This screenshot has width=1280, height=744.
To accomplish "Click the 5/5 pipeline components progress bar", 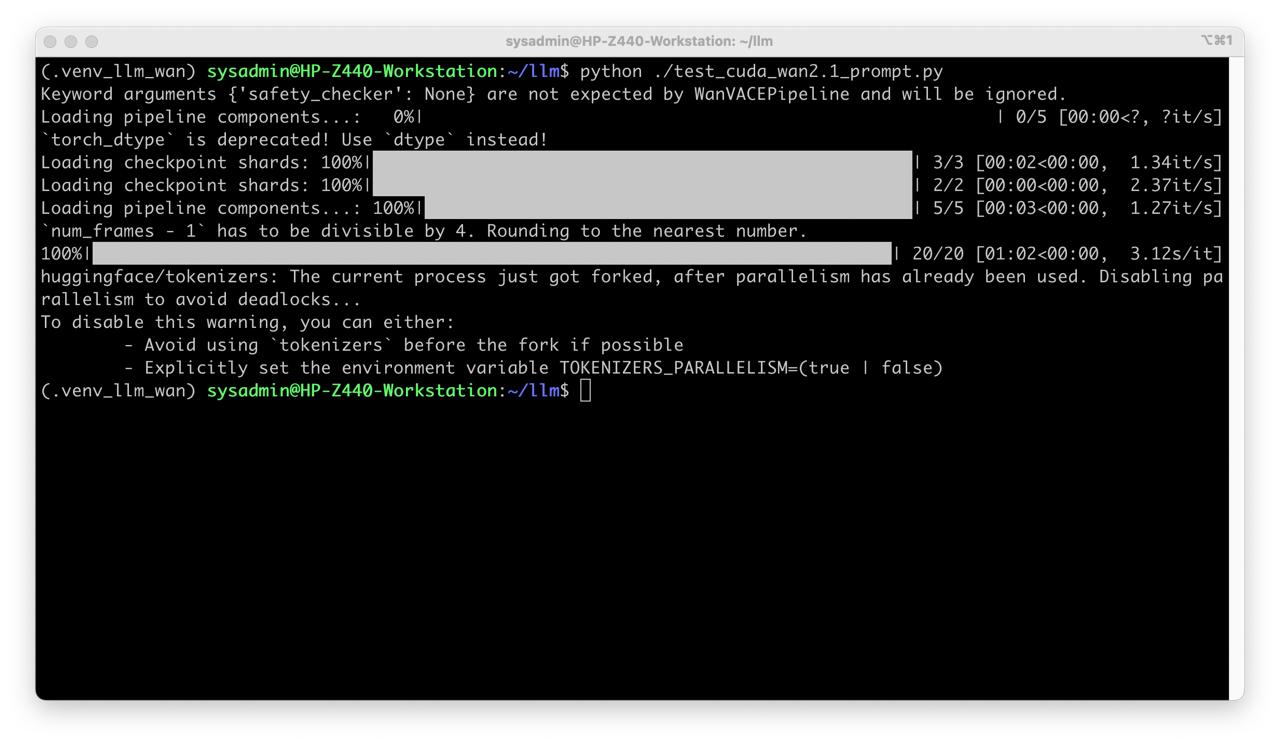I will [668, 208].
